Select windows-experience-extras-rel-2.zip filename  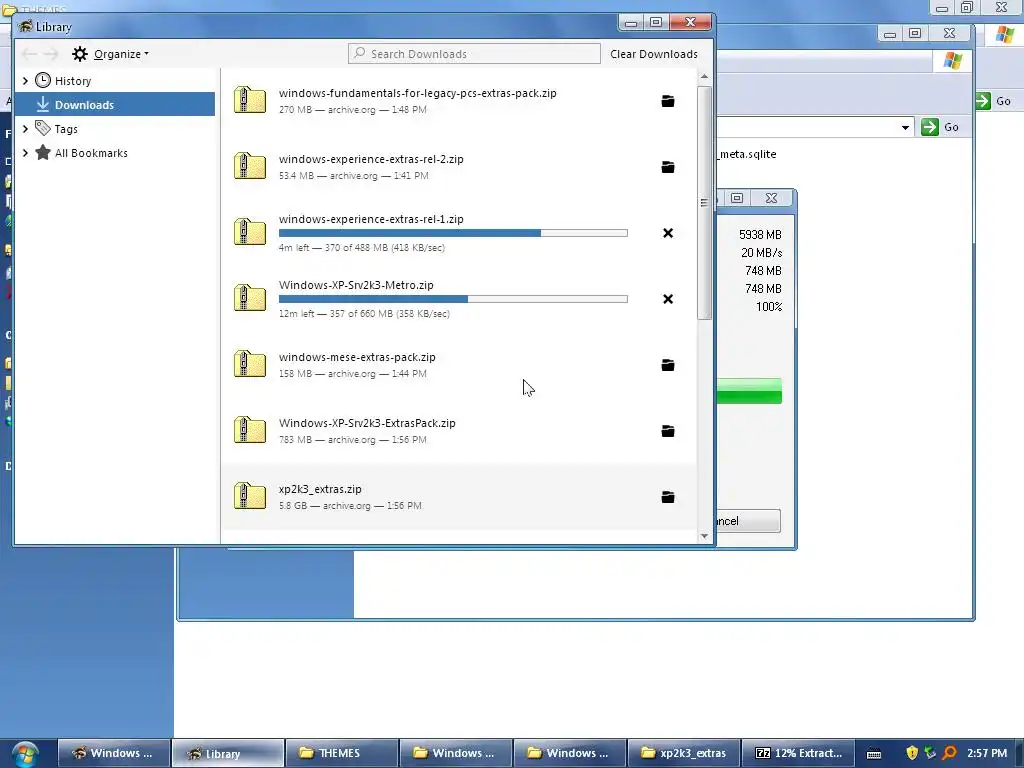371,159
